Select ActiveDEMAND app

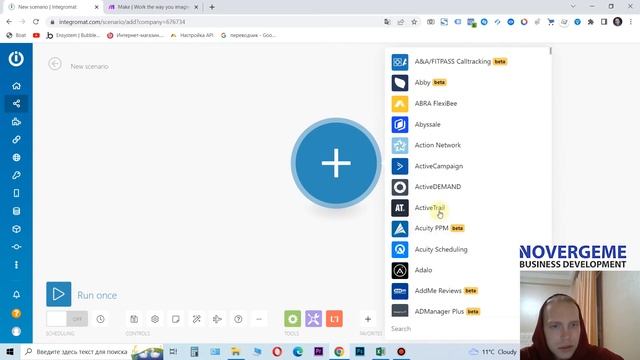(468, 187)
